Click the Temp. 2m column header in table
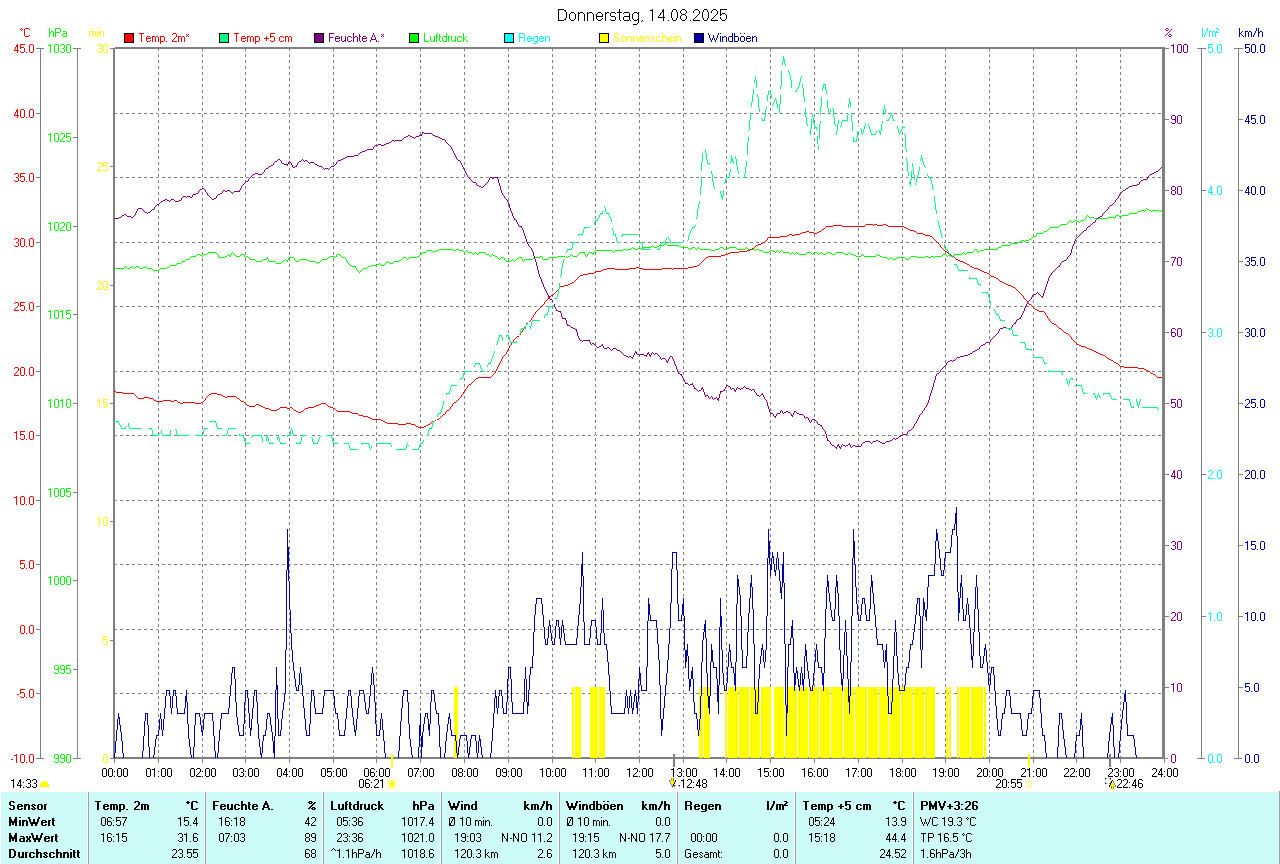 pyautogui.click(x=122, y=805)
